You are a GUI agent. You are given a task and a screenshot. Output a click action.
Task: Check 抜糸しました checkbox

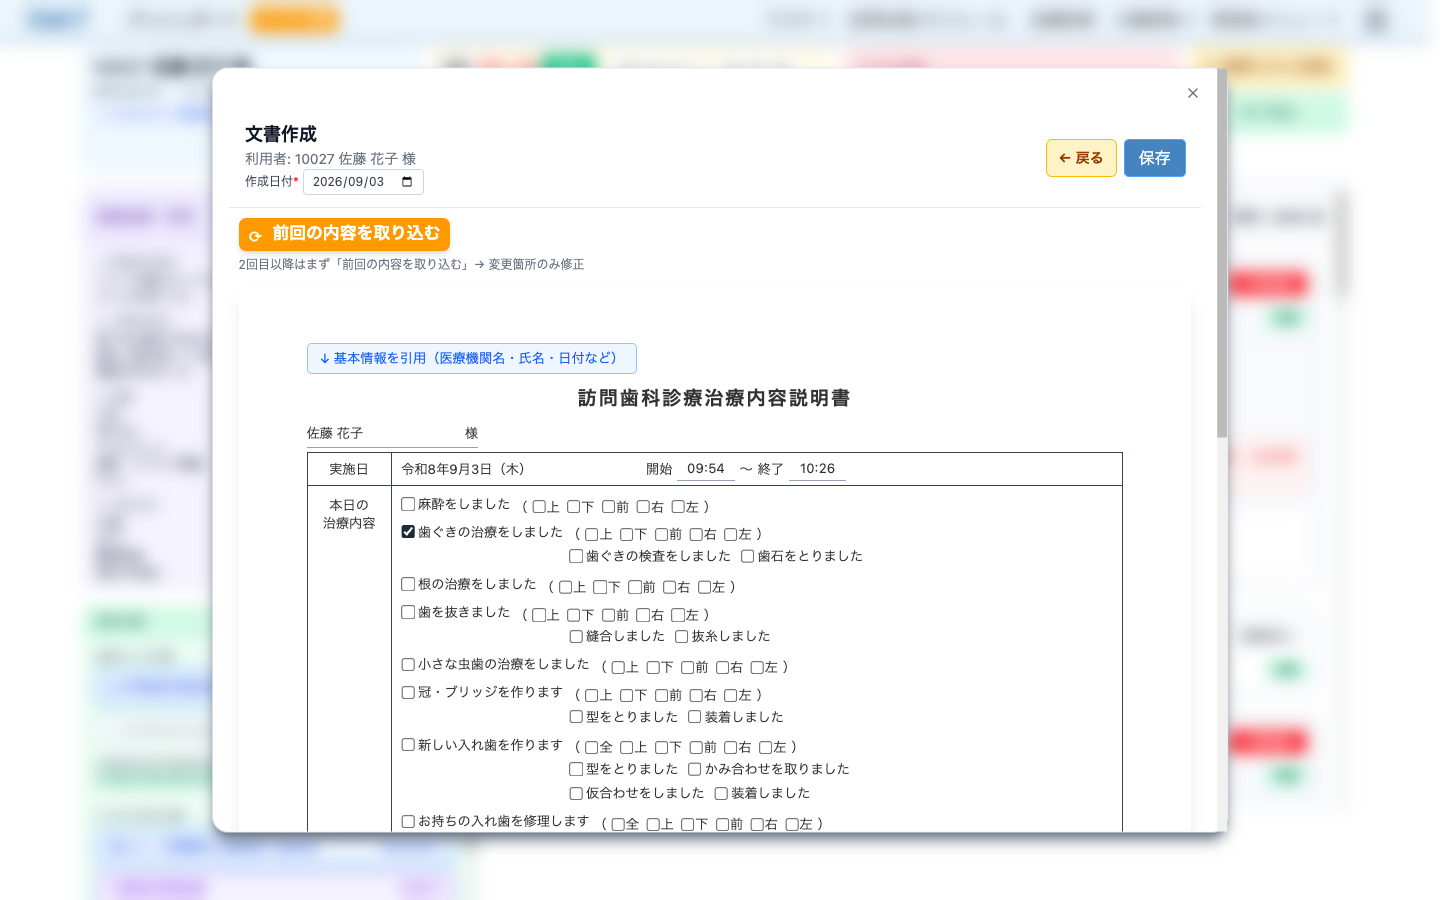pos(681,636)
